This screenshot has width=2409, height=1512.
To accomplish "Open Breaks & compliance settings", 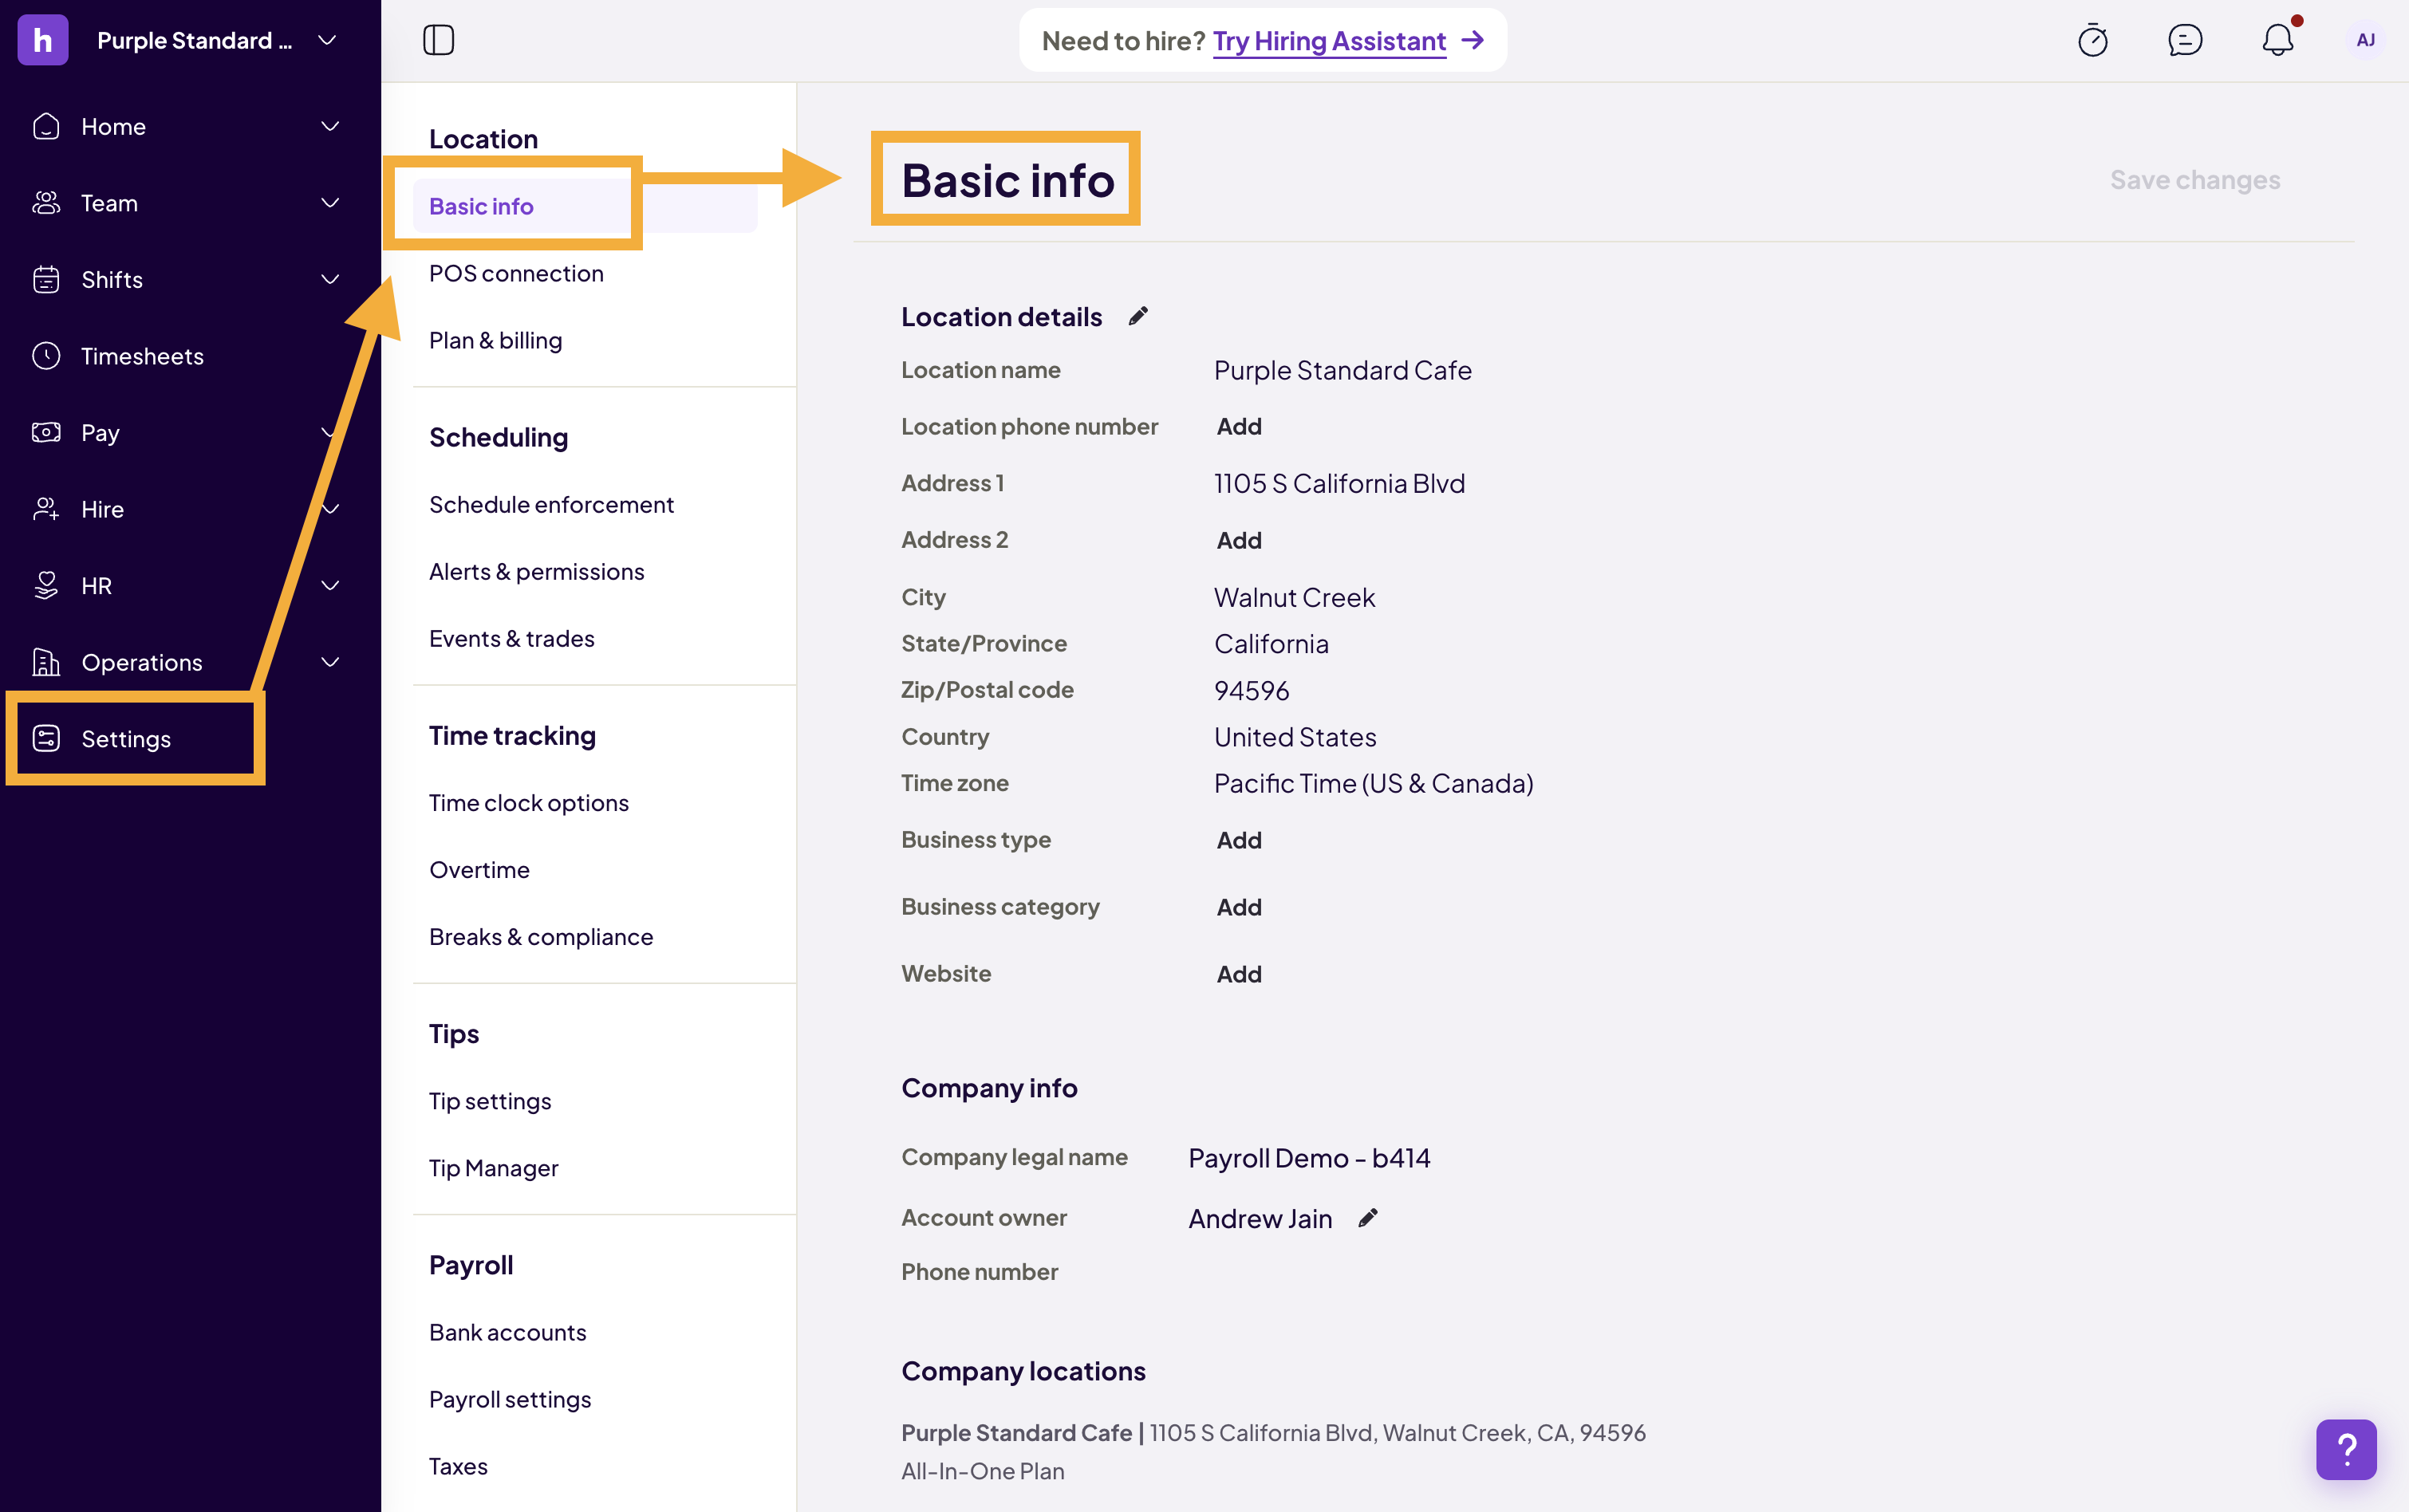I will pyautogui.click(x=540, y=936).
